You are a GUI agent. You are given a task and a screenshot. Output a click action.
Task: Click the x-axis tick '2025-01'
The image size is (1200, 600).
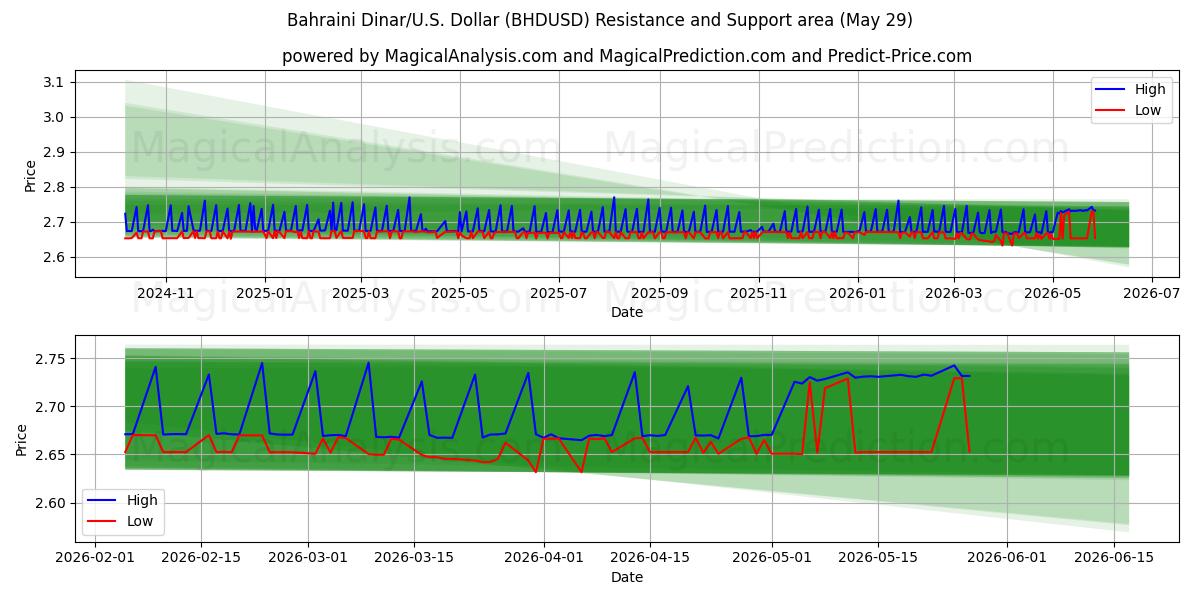(265, 293)
